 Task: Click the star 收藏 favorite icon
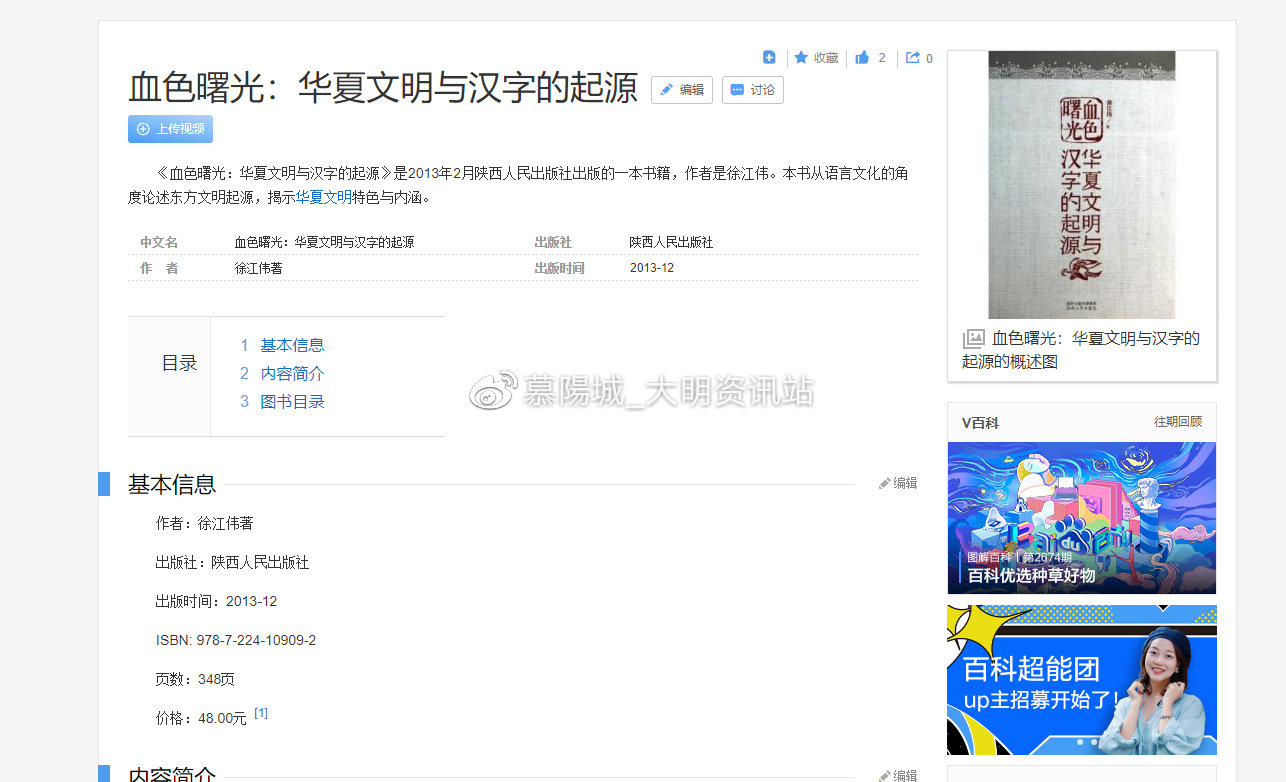pos(802,57)
